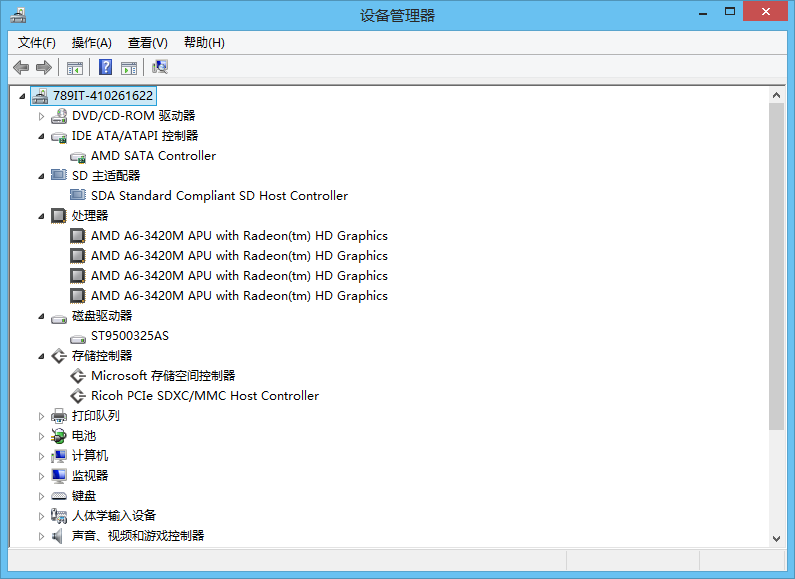Toggle the console tree pane toolbar icon
The width and height of the screenshot is (795, 579).
coord(75,67)
